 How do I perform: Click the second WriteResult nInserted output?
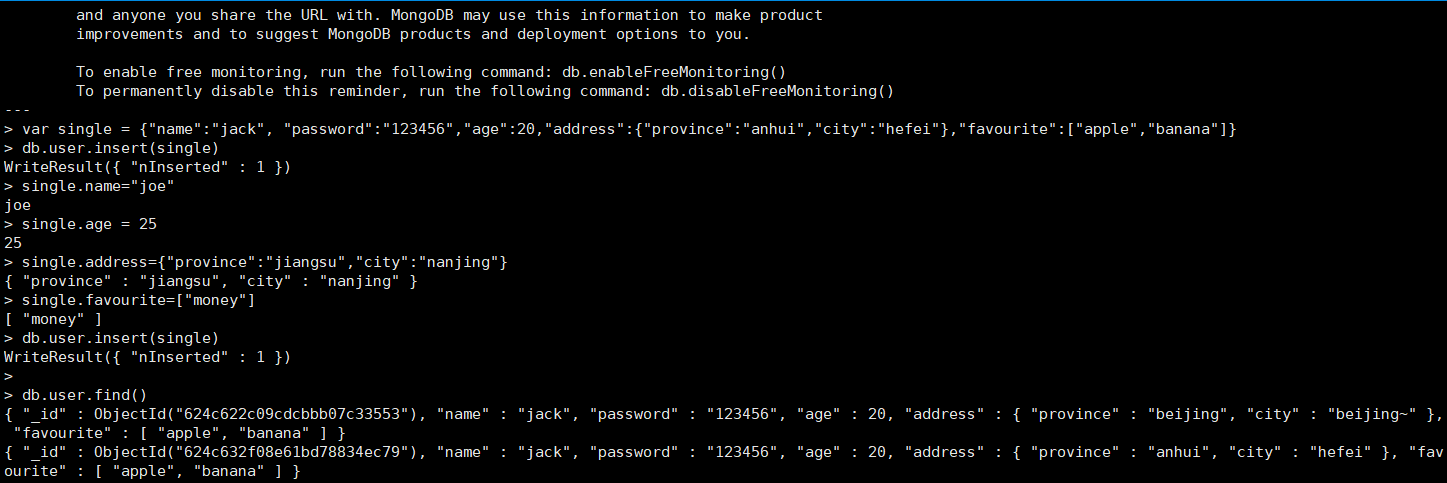pos(147,357)
